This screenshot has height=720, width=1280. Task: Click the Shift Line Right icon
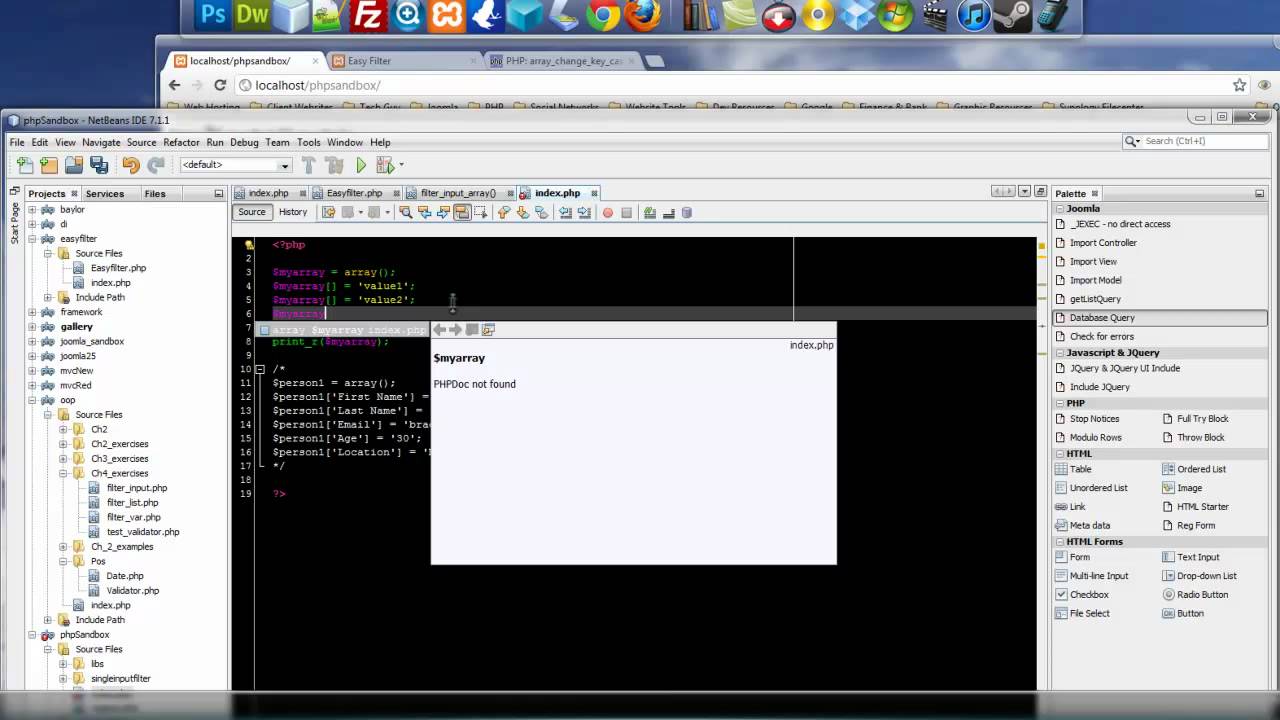[585, 212]
